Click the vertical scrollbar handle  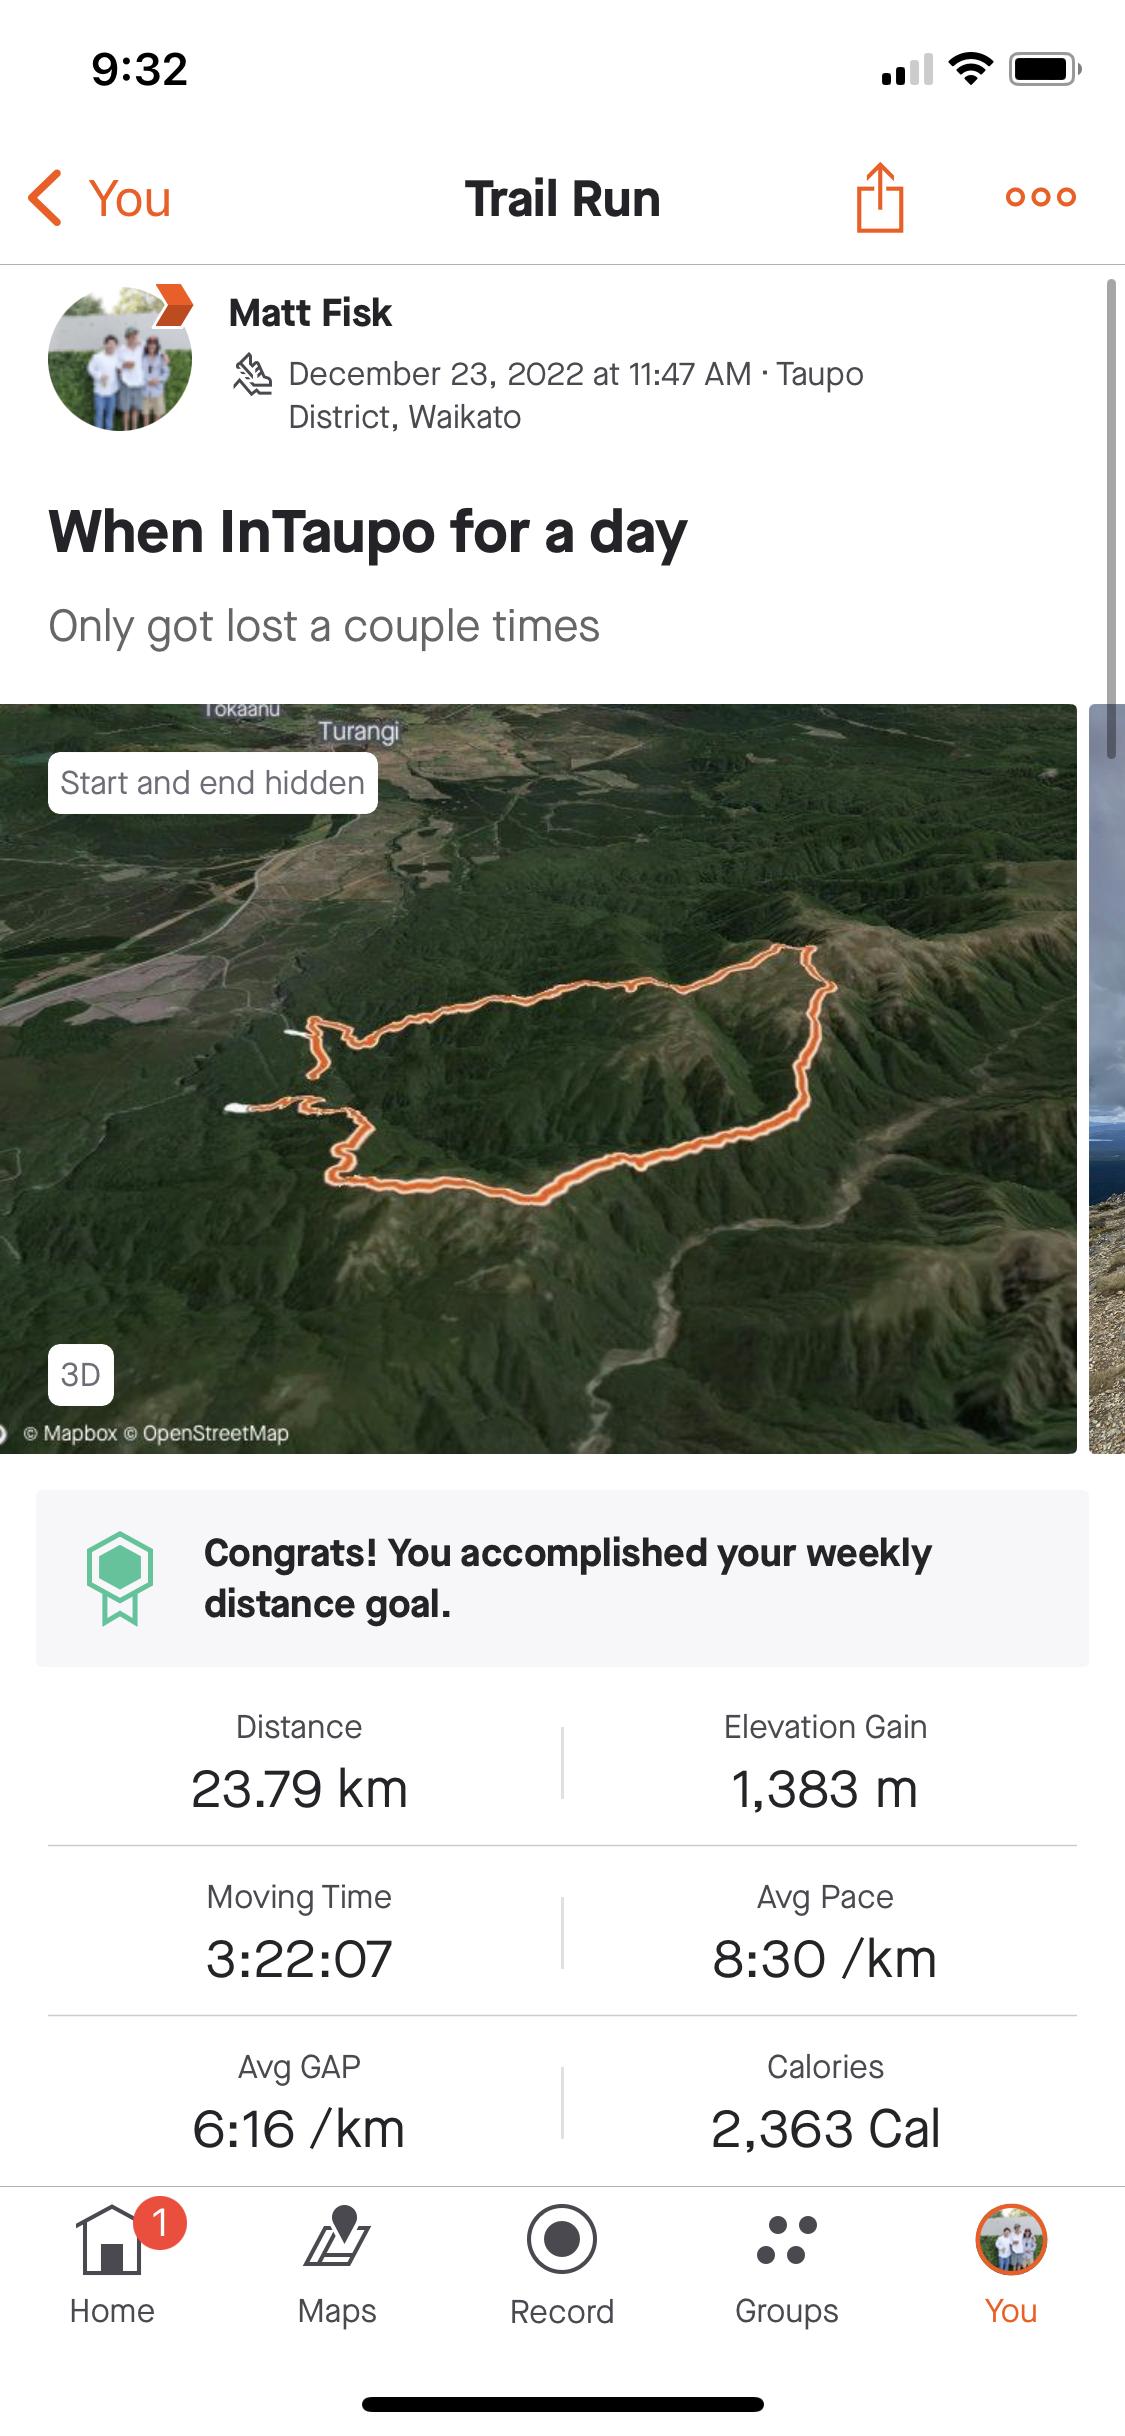[x=1111, y=520]
